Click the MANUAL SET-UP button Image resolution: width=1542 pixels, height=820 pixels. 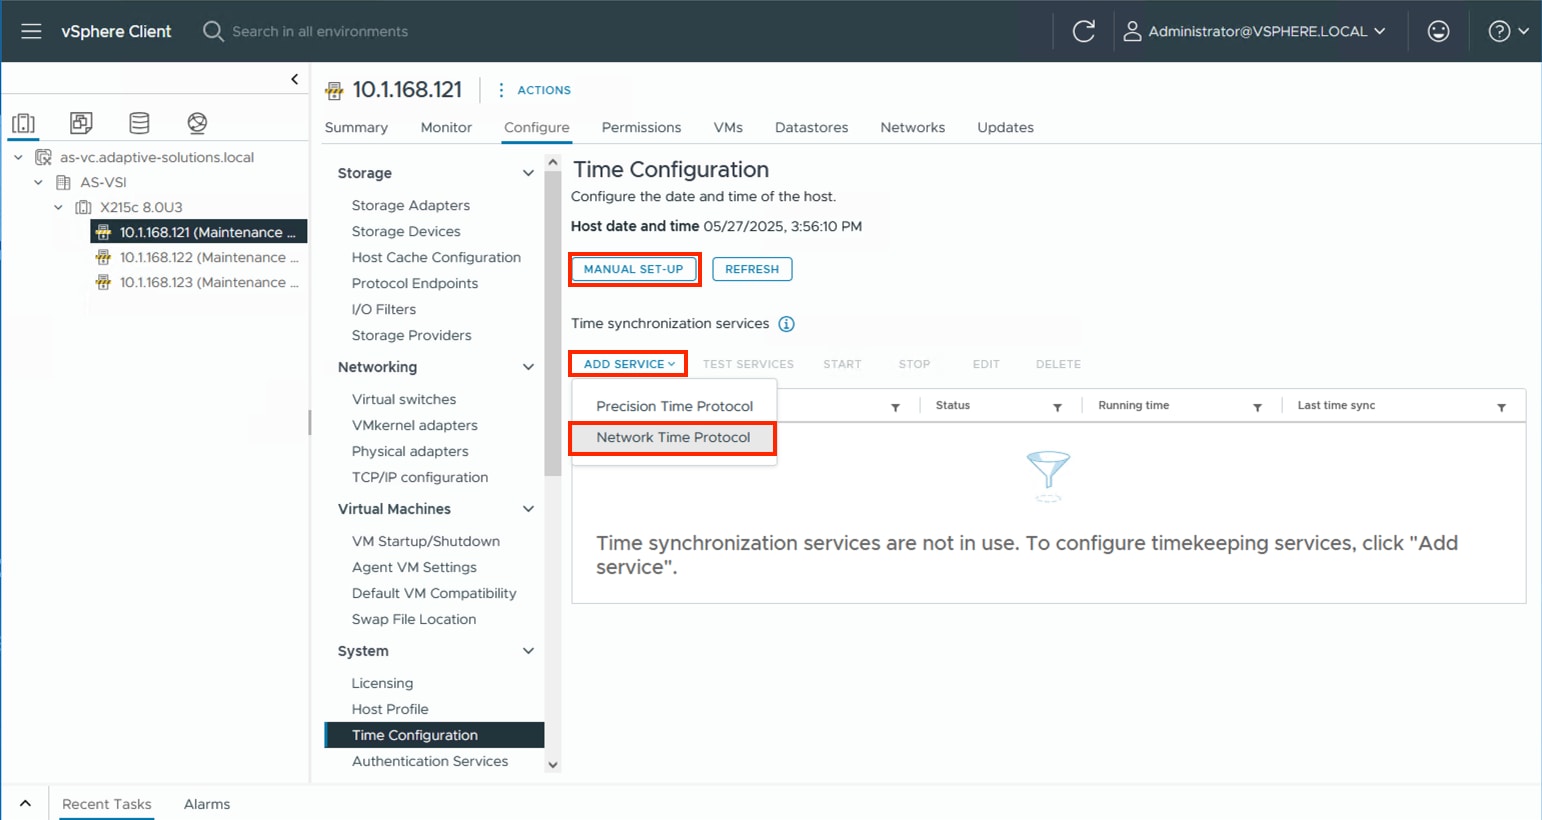pyautogui.click(x=634, y=269)
